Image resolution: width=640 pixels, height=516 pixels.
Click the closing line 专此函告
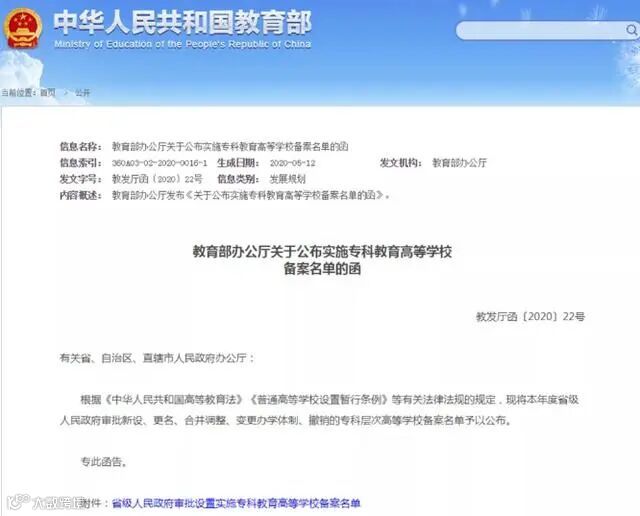[104, 462]
